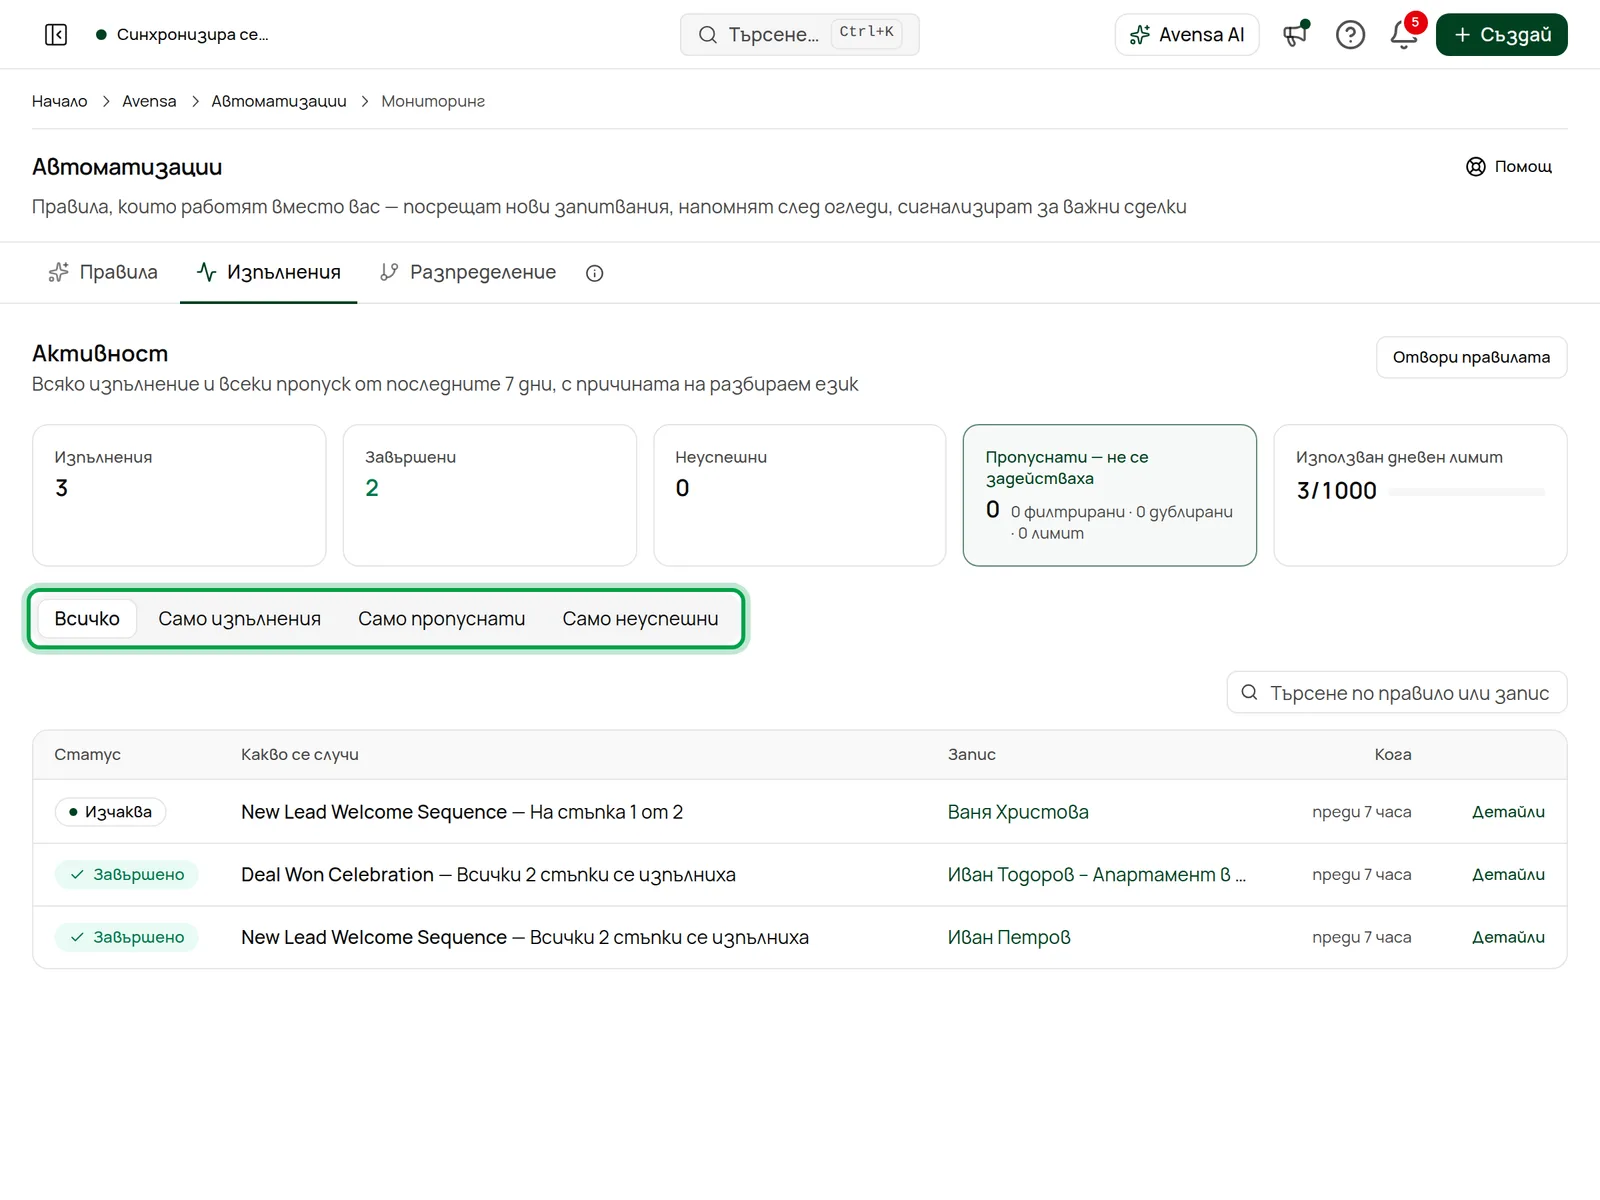This screenshot has height=1200, width=1600.
Task: Focus the Търсене по правило или запис field
Action: point(1396,692)
